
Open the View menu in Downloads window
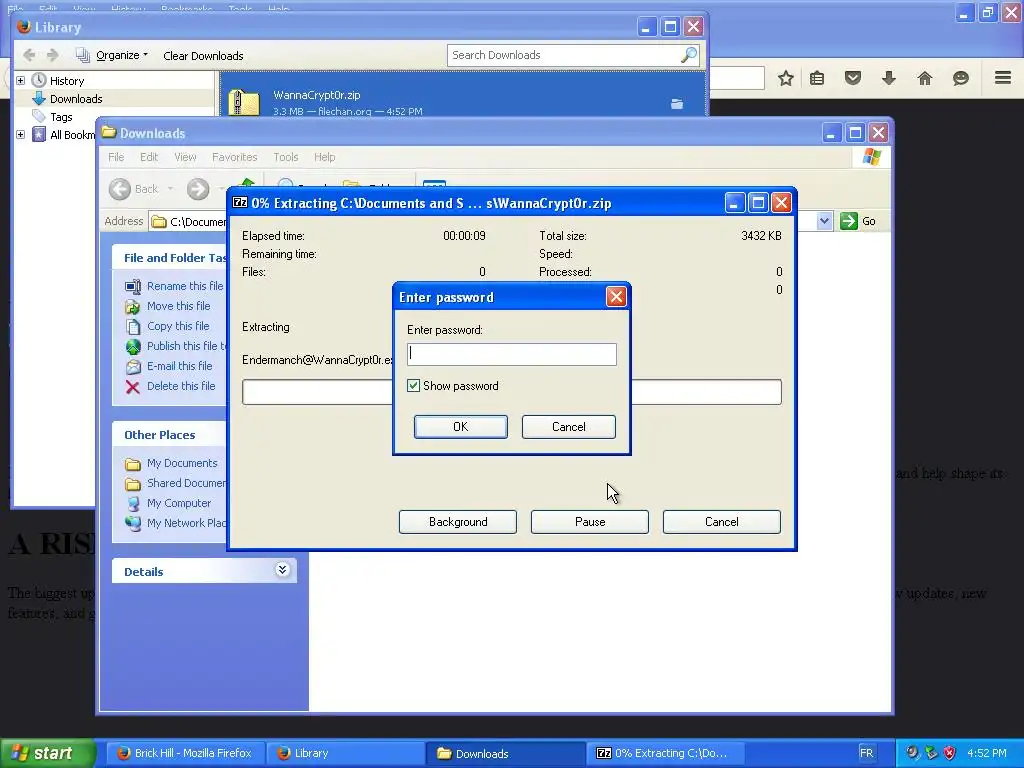185,157
